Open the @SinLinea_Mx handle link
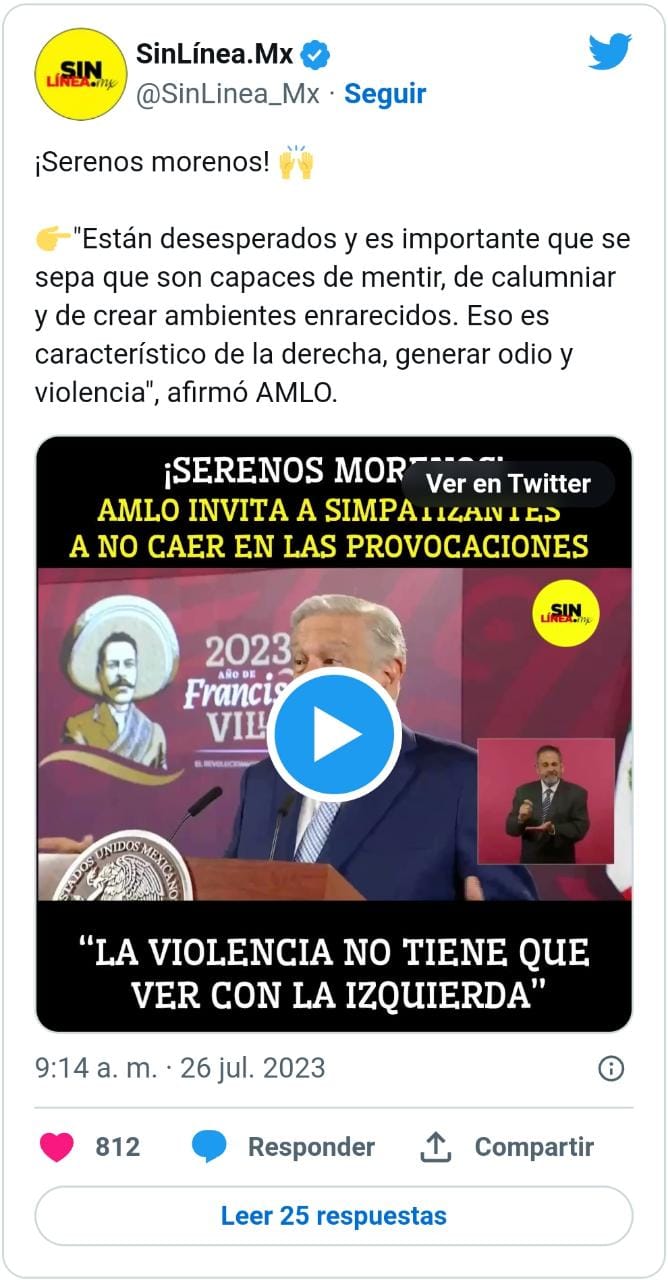 227,94
